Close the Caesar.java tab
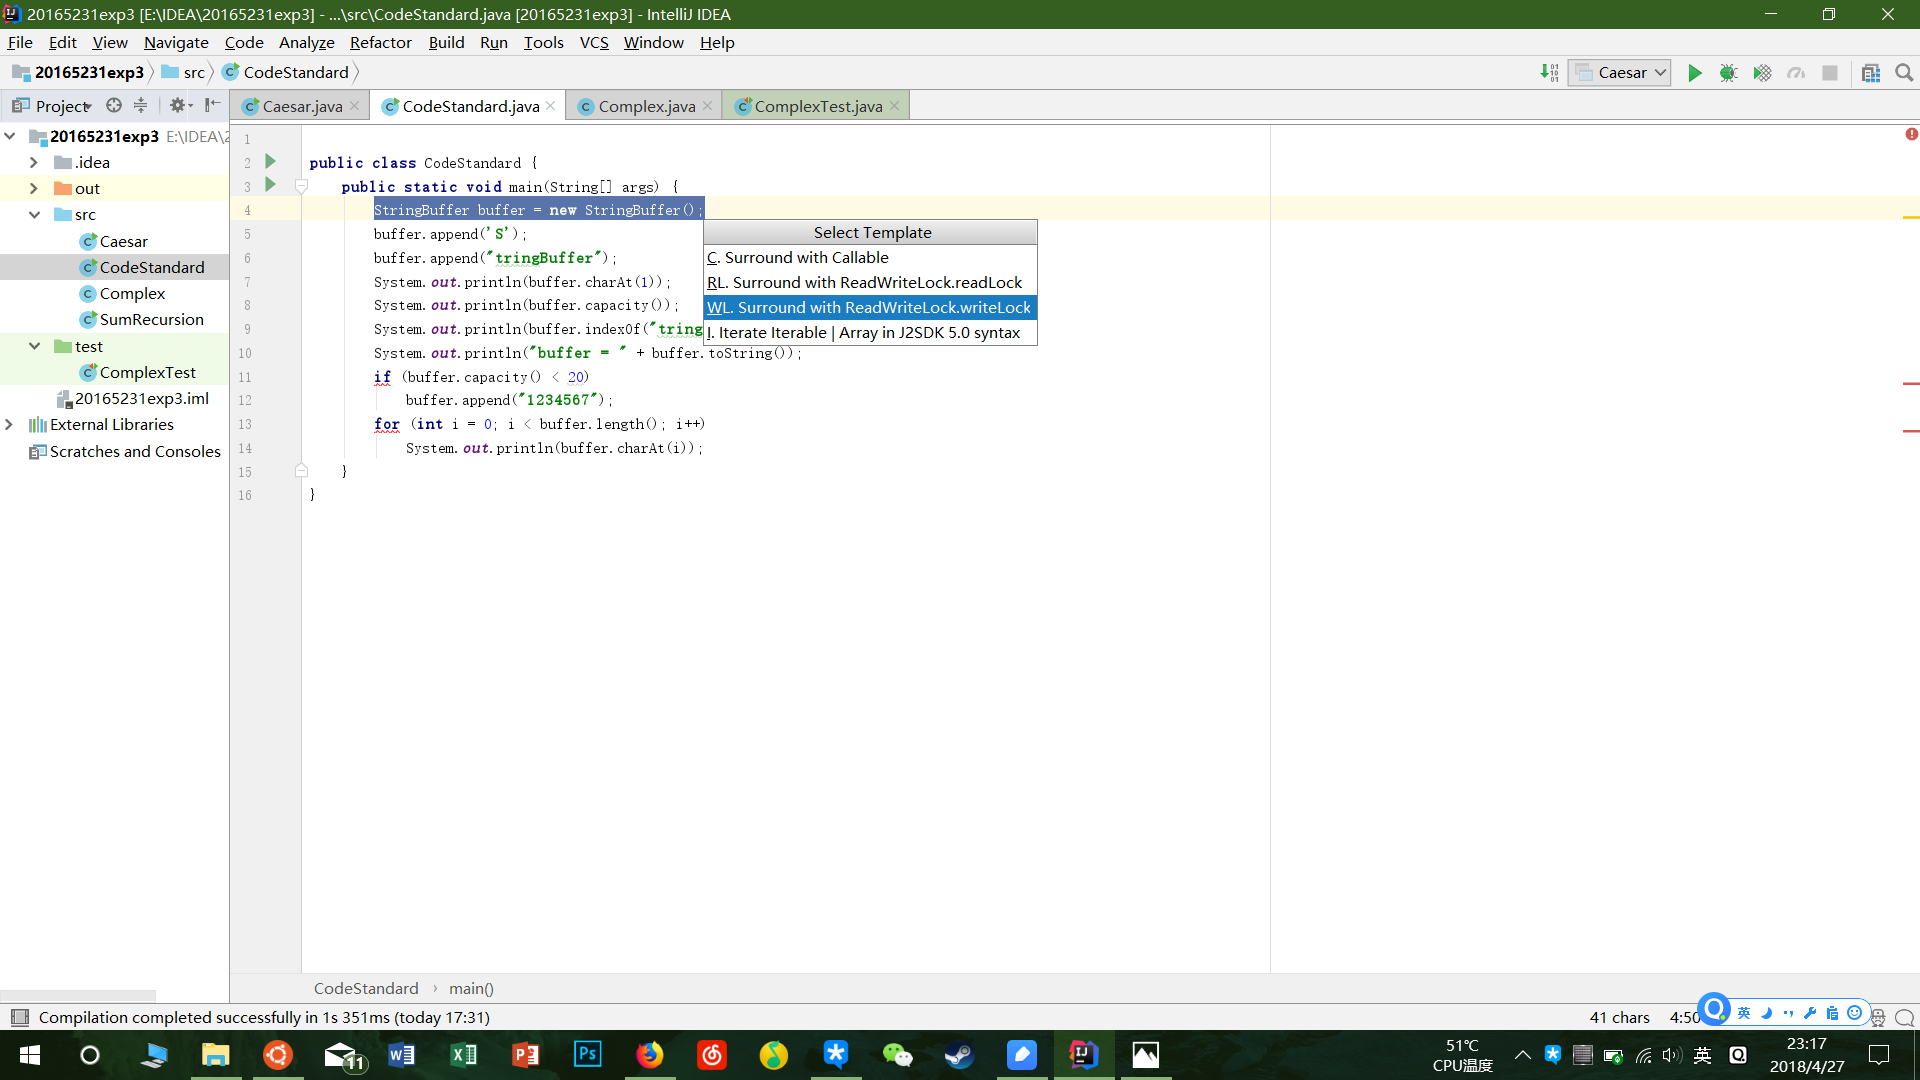 (354, 106)
